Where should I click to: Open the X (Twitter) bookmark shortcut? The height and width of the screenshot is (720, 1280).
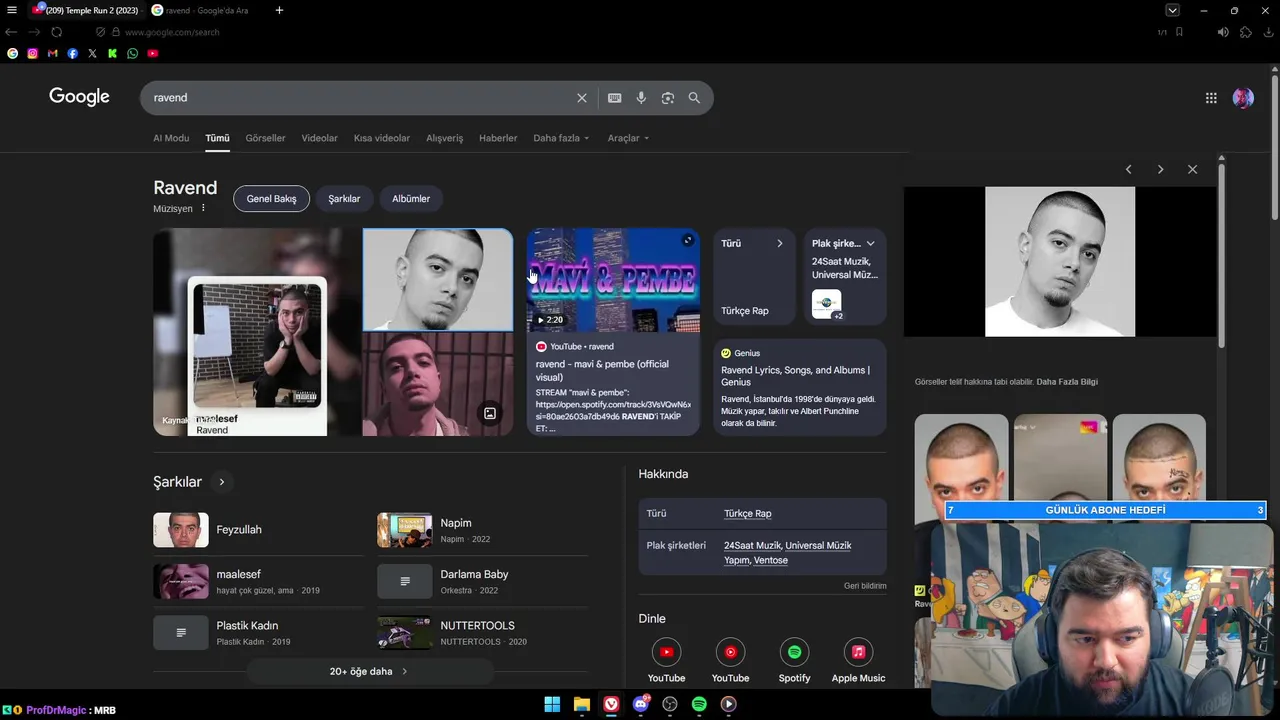92,53
